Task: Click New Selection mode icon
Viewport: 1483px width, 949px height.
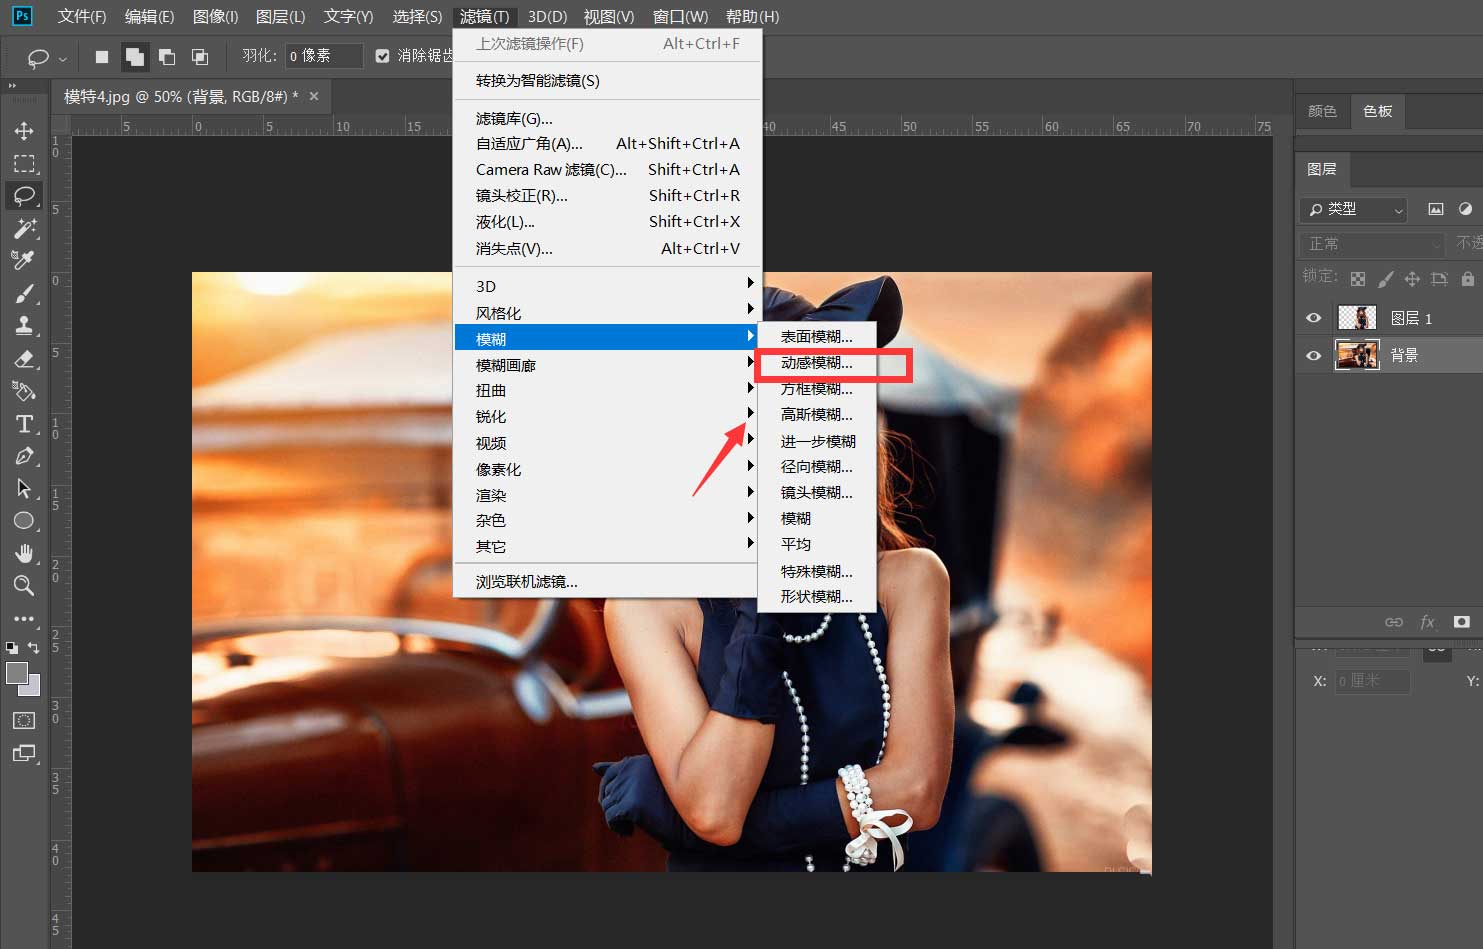Action: click(x=102, y=57)
